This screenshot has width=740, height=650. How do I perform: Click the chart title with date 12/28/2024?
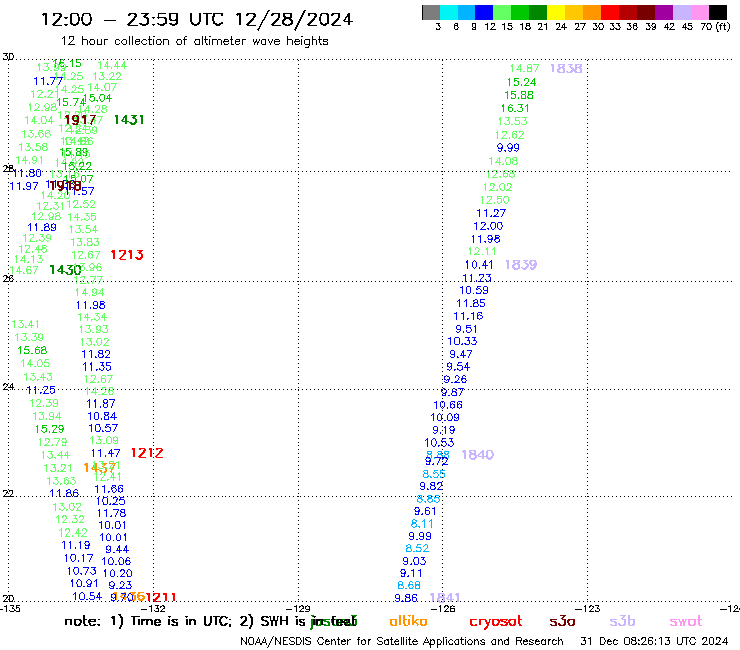197,19
